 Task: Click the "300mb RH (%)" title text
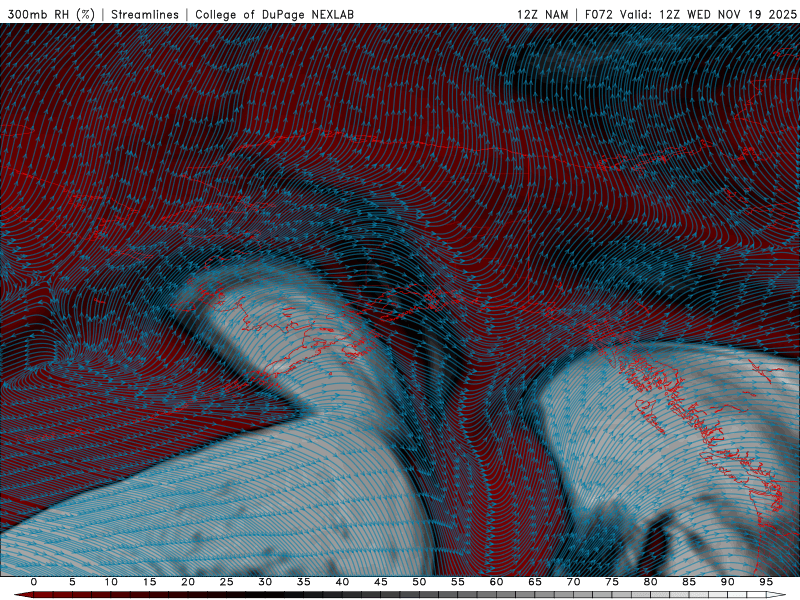tap(52, 14)
